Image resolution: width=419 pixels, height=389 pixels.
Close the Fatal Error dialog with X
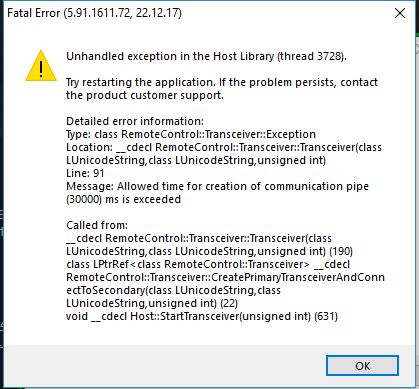400,13
